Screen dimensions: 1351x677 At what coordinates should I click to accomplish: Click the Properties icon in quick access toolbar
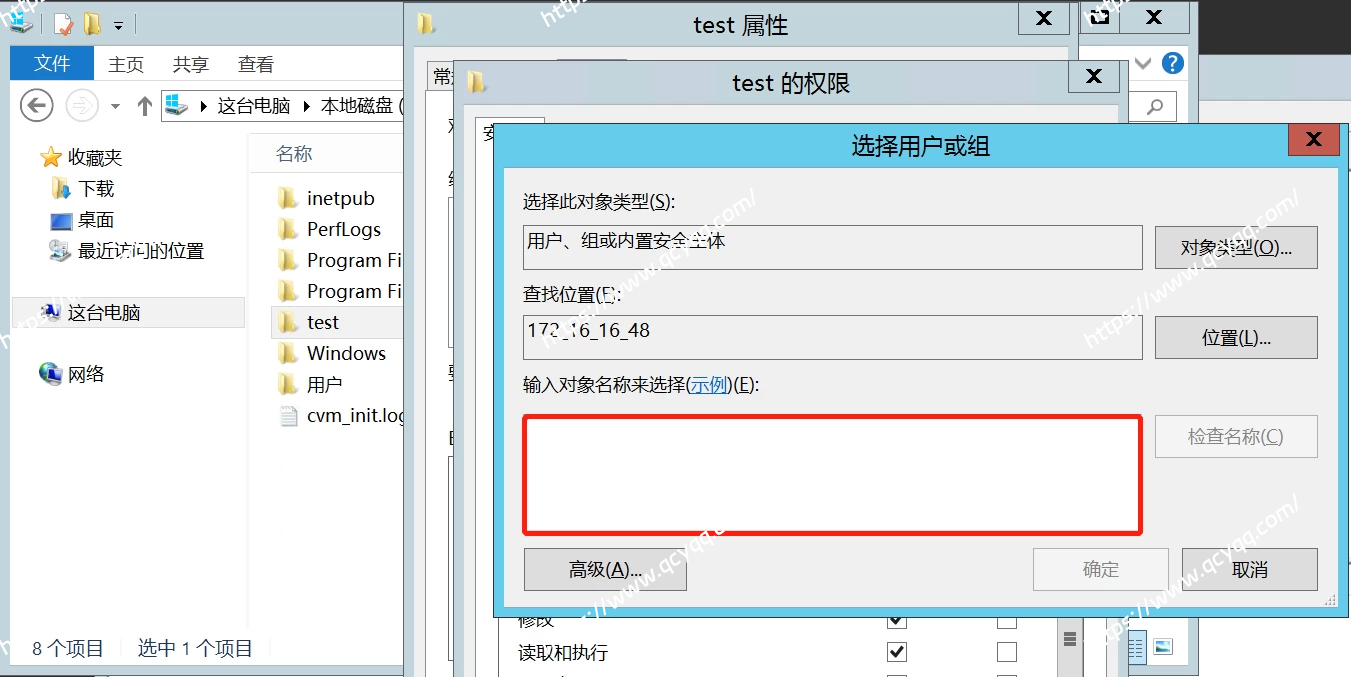click(x=63, y=25)
